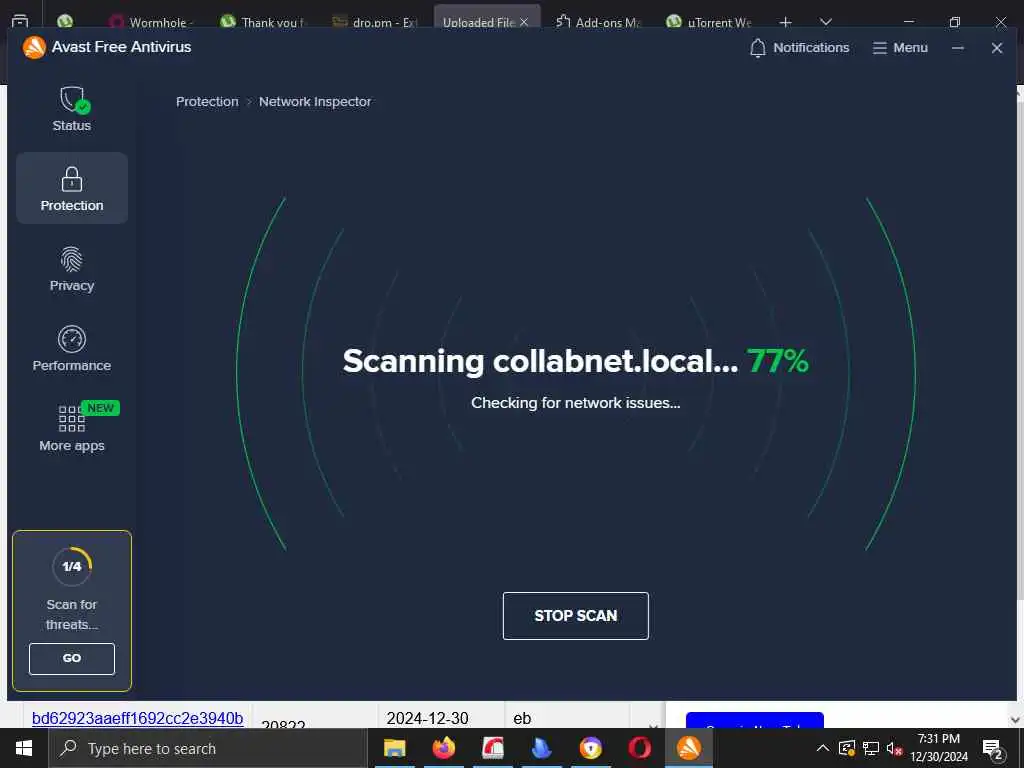Open File Explorer from taskbar
Viewport: 1024px width, 768px height.
point(394,748)
